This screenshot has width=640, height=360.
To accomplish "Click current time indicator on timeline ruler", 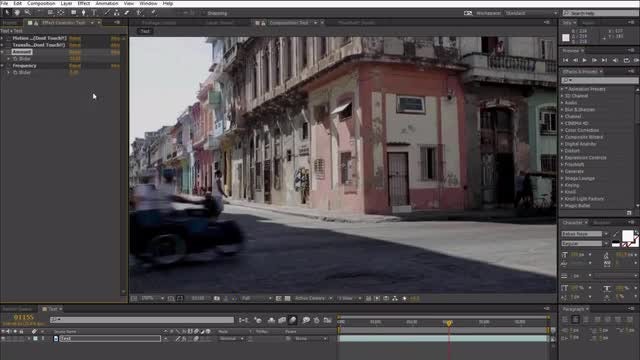I will (x=449, y=323).
